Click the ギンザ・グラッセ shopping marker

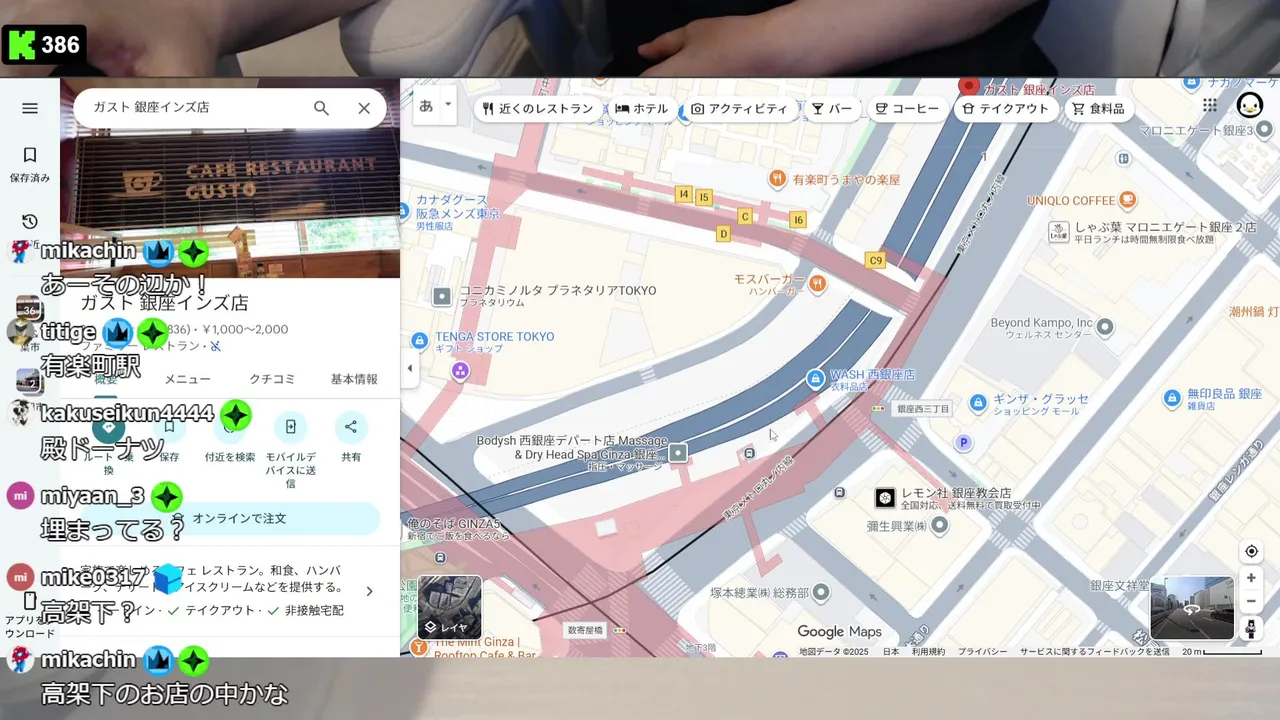click(977, 401)
